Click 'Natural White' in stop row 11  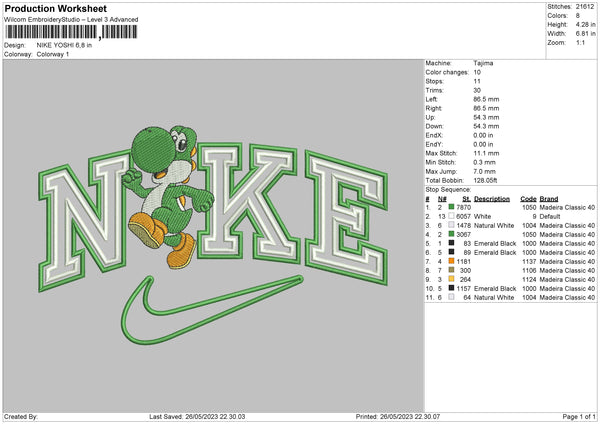494,297
